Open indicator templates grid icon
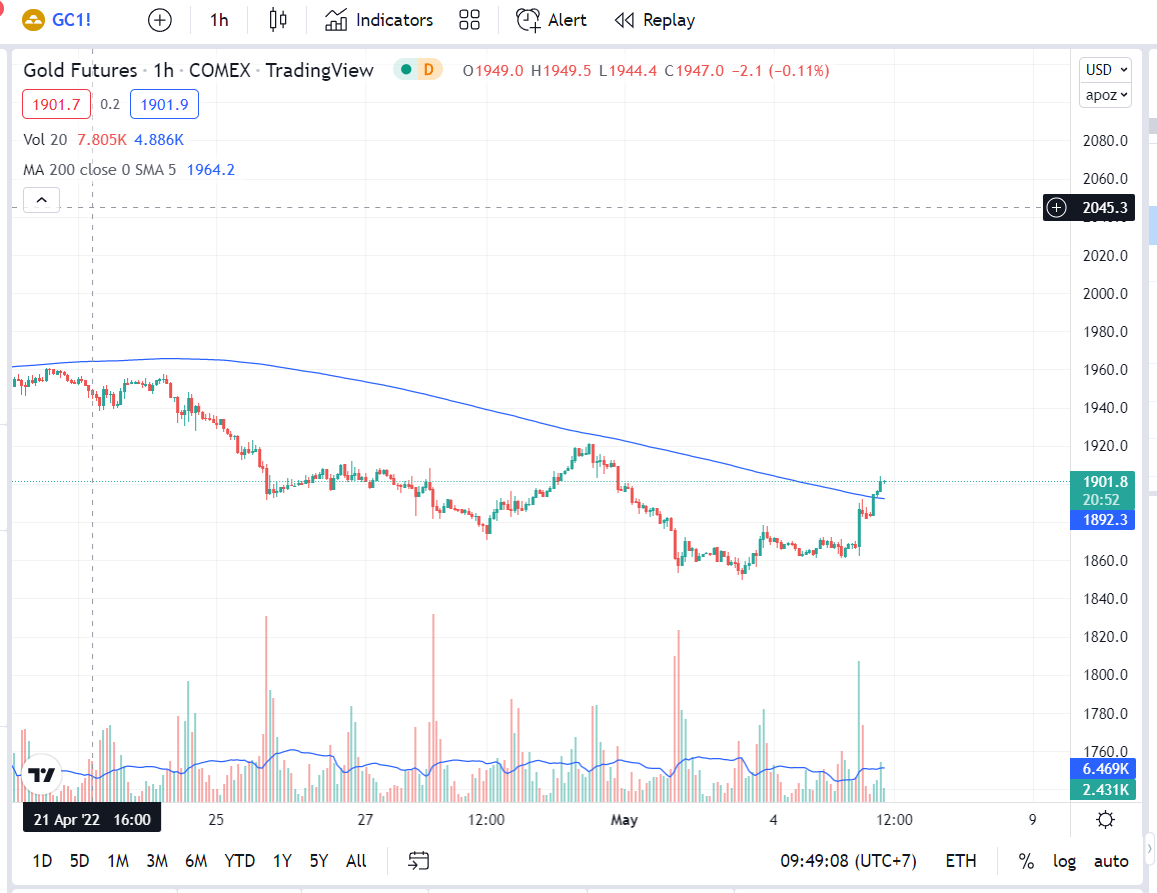 (469, 20)
